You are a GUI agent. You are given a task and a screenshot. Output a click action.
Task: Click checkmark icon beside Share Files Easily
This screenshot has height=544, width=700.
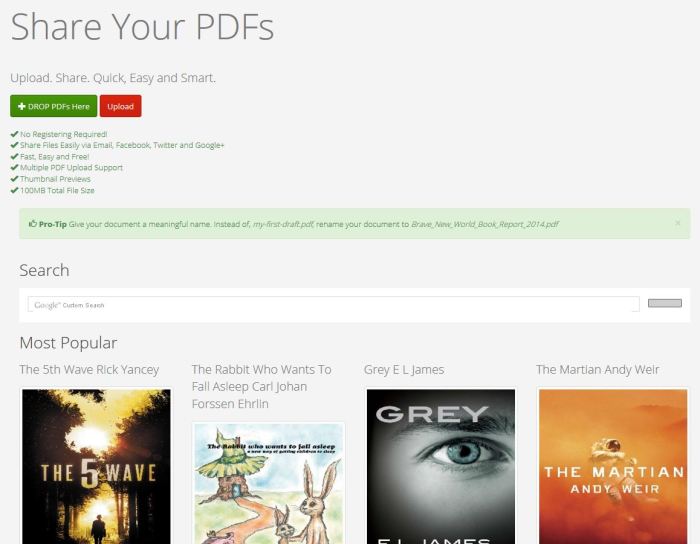[x=14, y=145]
